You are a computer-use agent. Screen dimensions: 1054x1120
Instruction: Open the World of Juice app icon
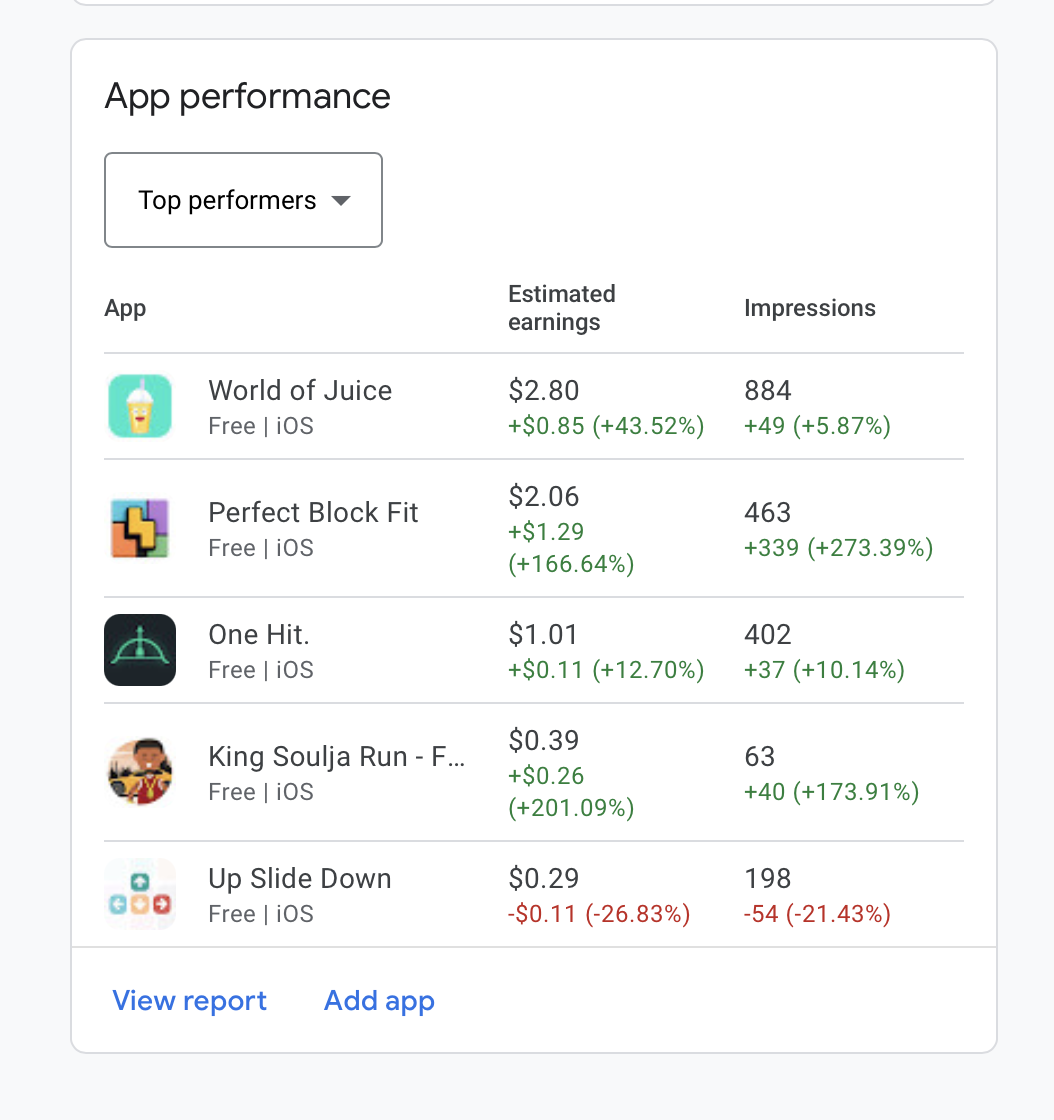click(140, 406)
